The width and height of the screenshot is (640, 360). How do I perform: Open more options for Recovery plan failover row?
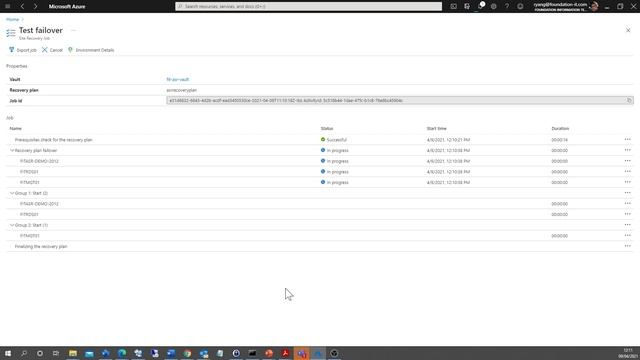click(x=627, y=150)
